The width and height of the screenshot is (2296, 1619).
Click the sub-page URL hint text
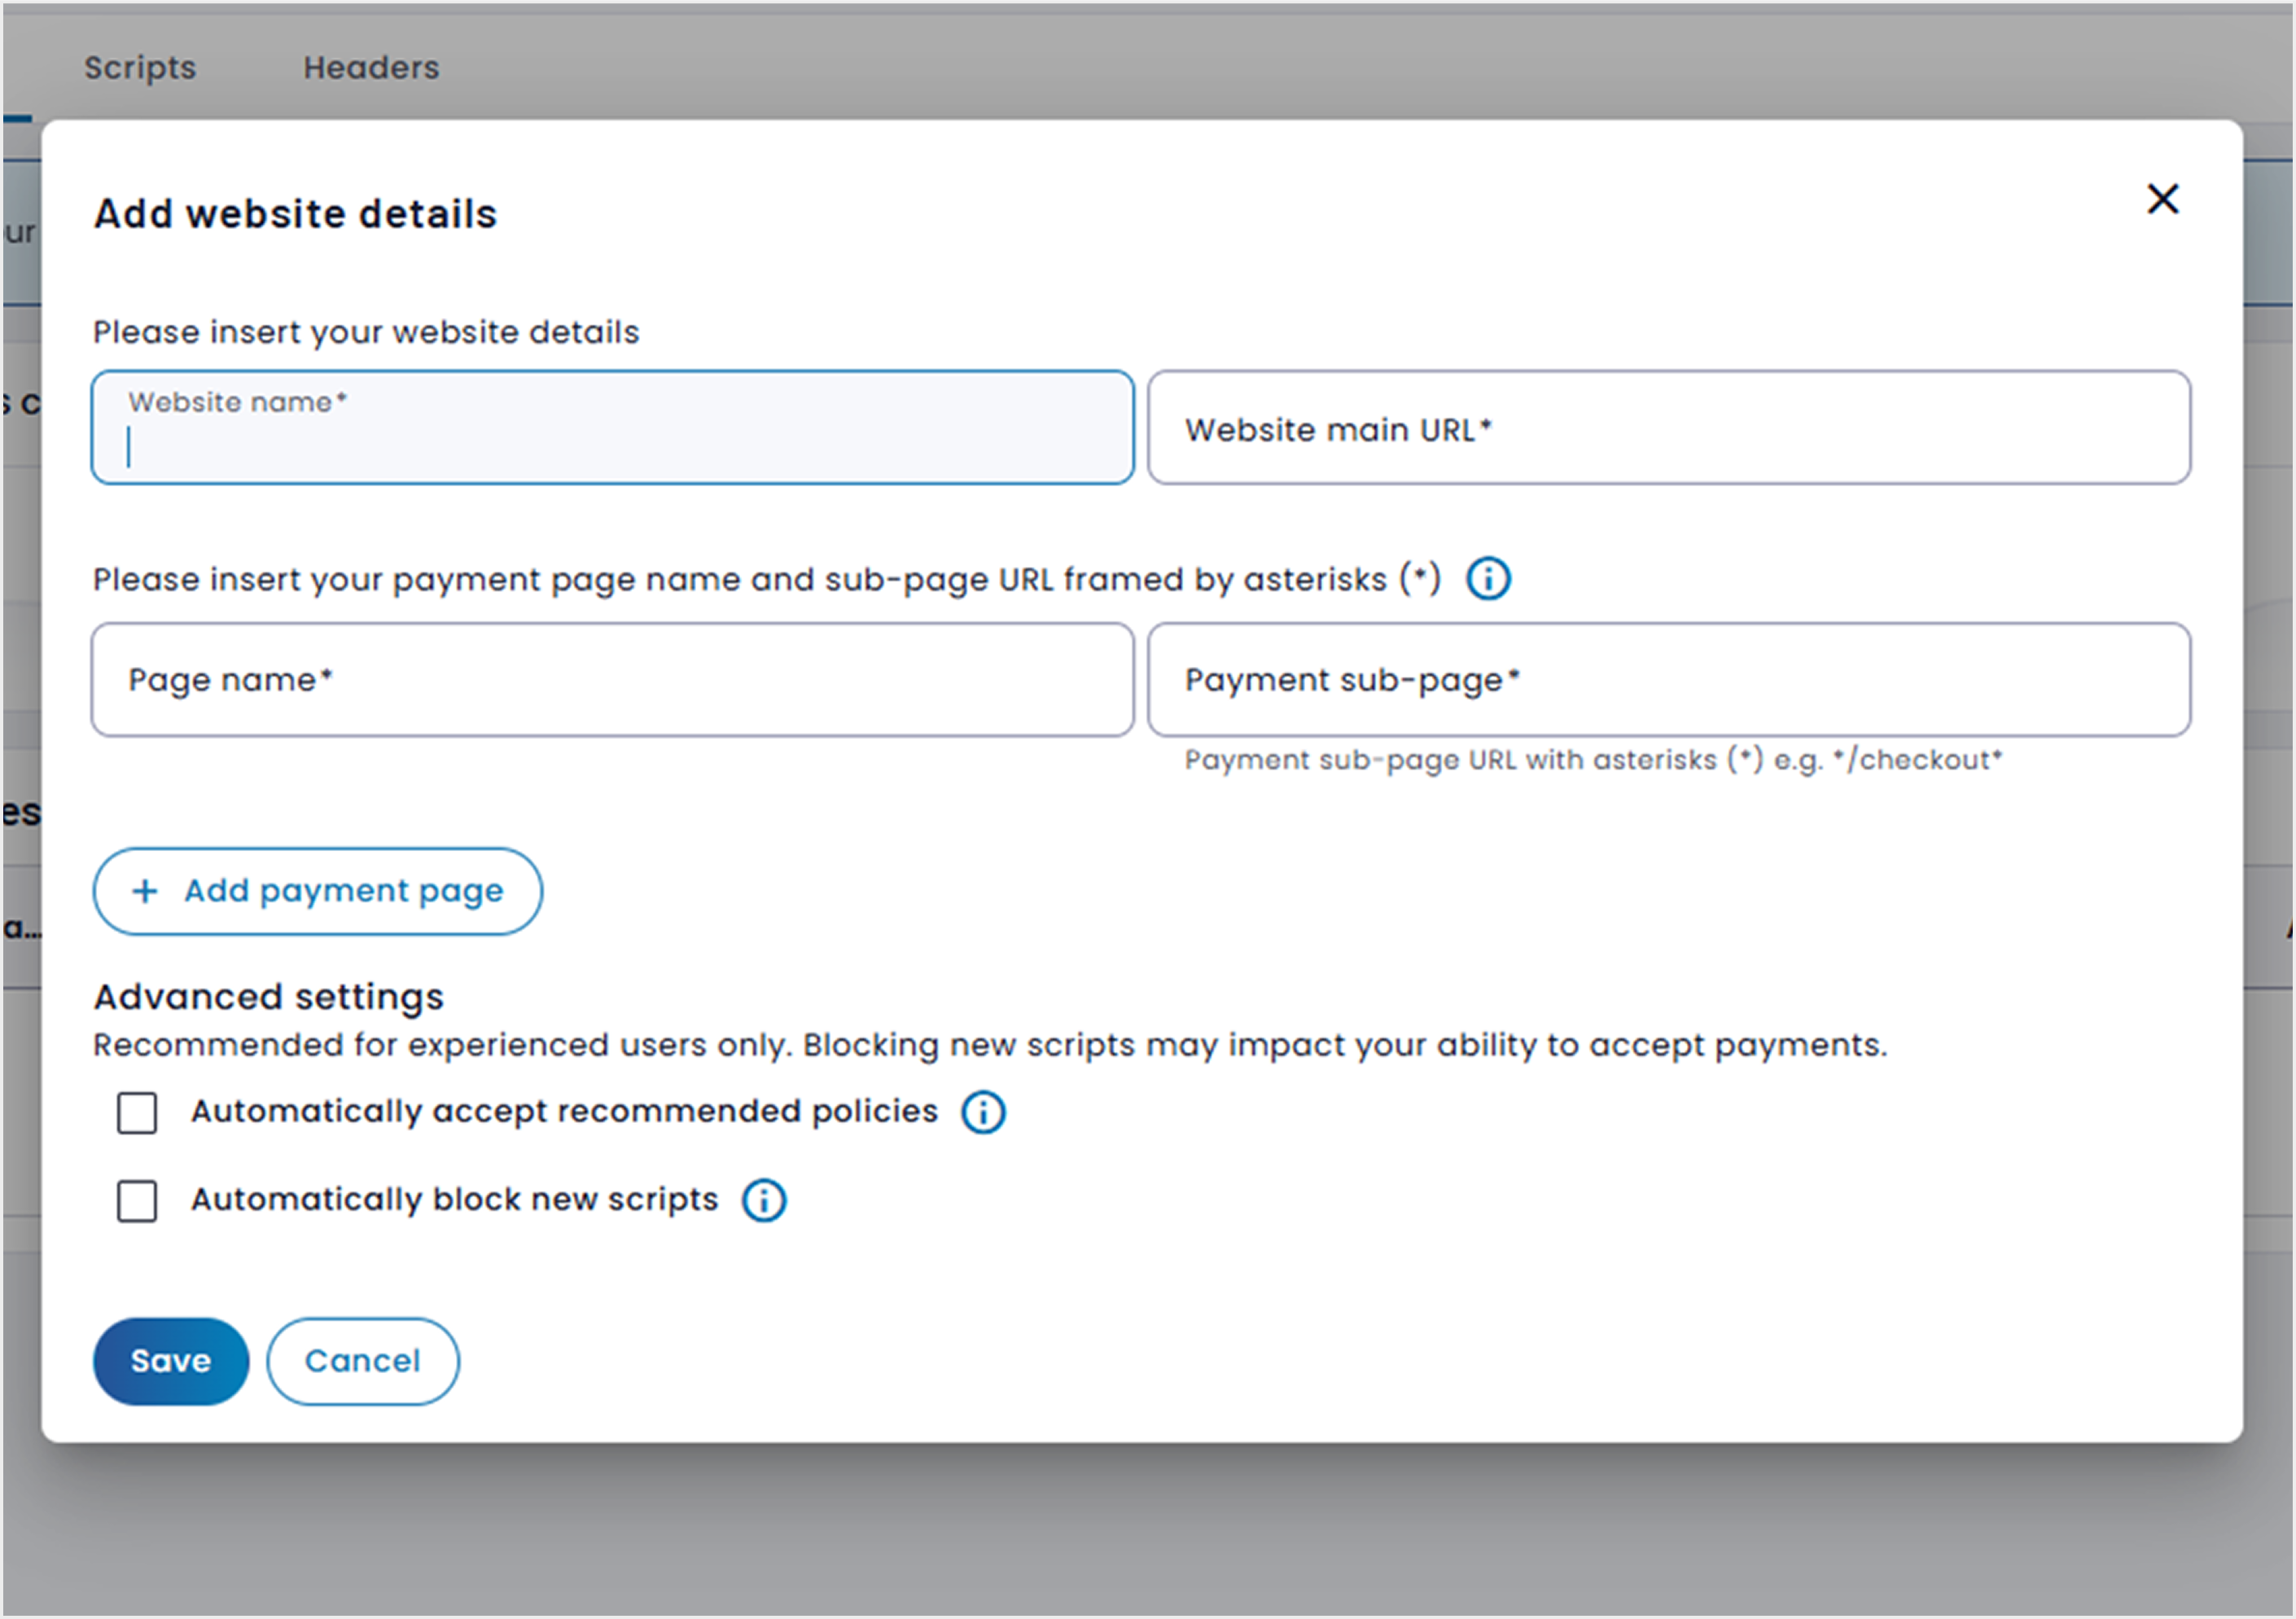[1594, 760]
